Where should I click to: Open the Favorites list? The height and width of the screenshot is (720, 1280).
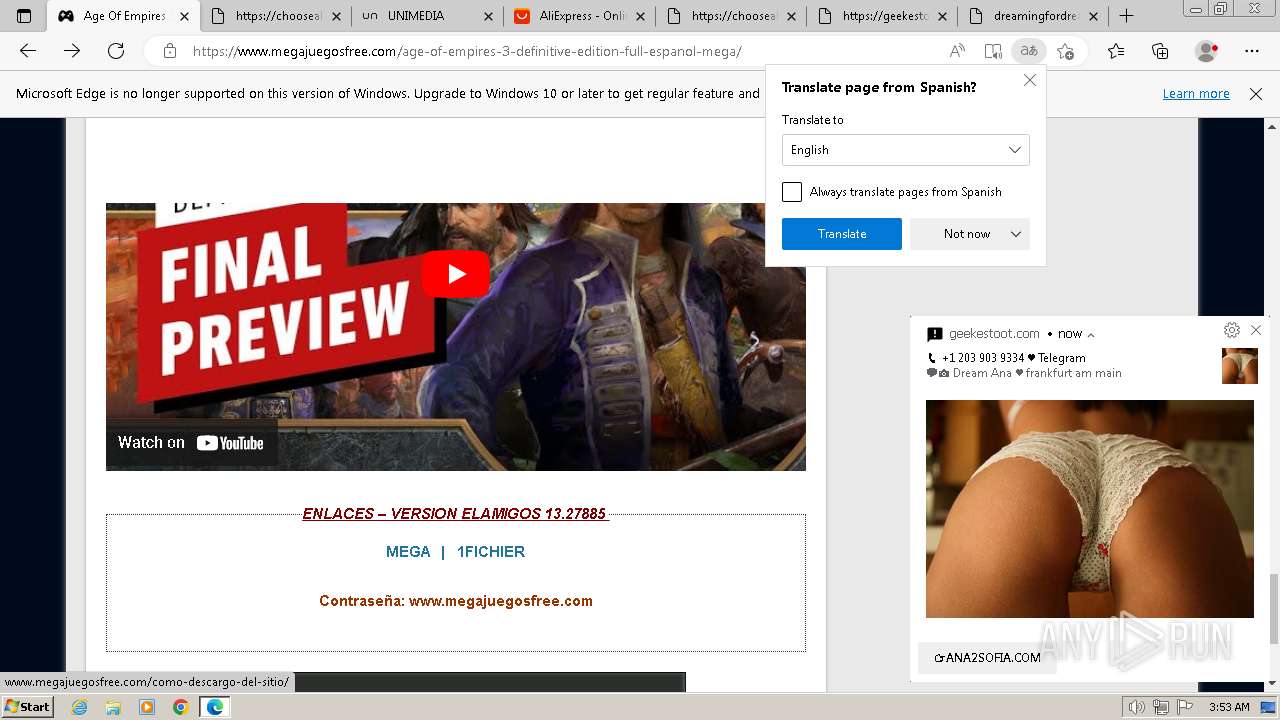1116,51
